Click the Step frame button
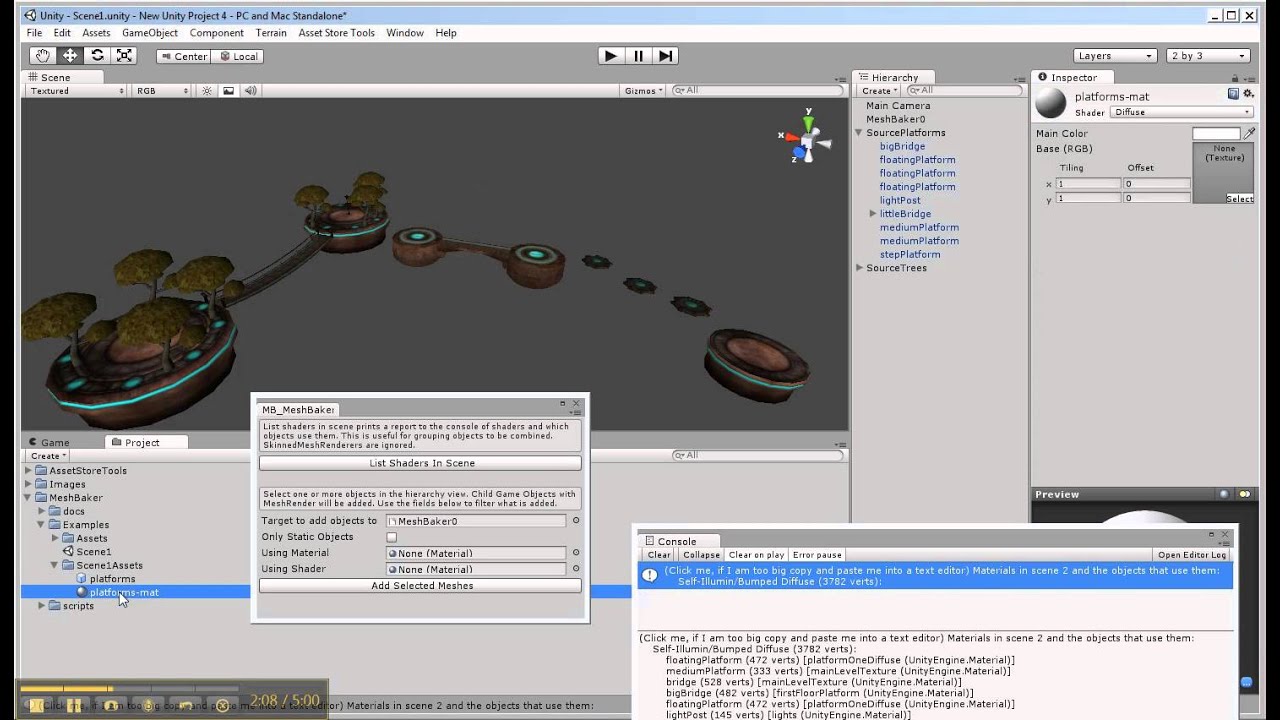This screenshot has height=720, width=1280. pos(666,56)
